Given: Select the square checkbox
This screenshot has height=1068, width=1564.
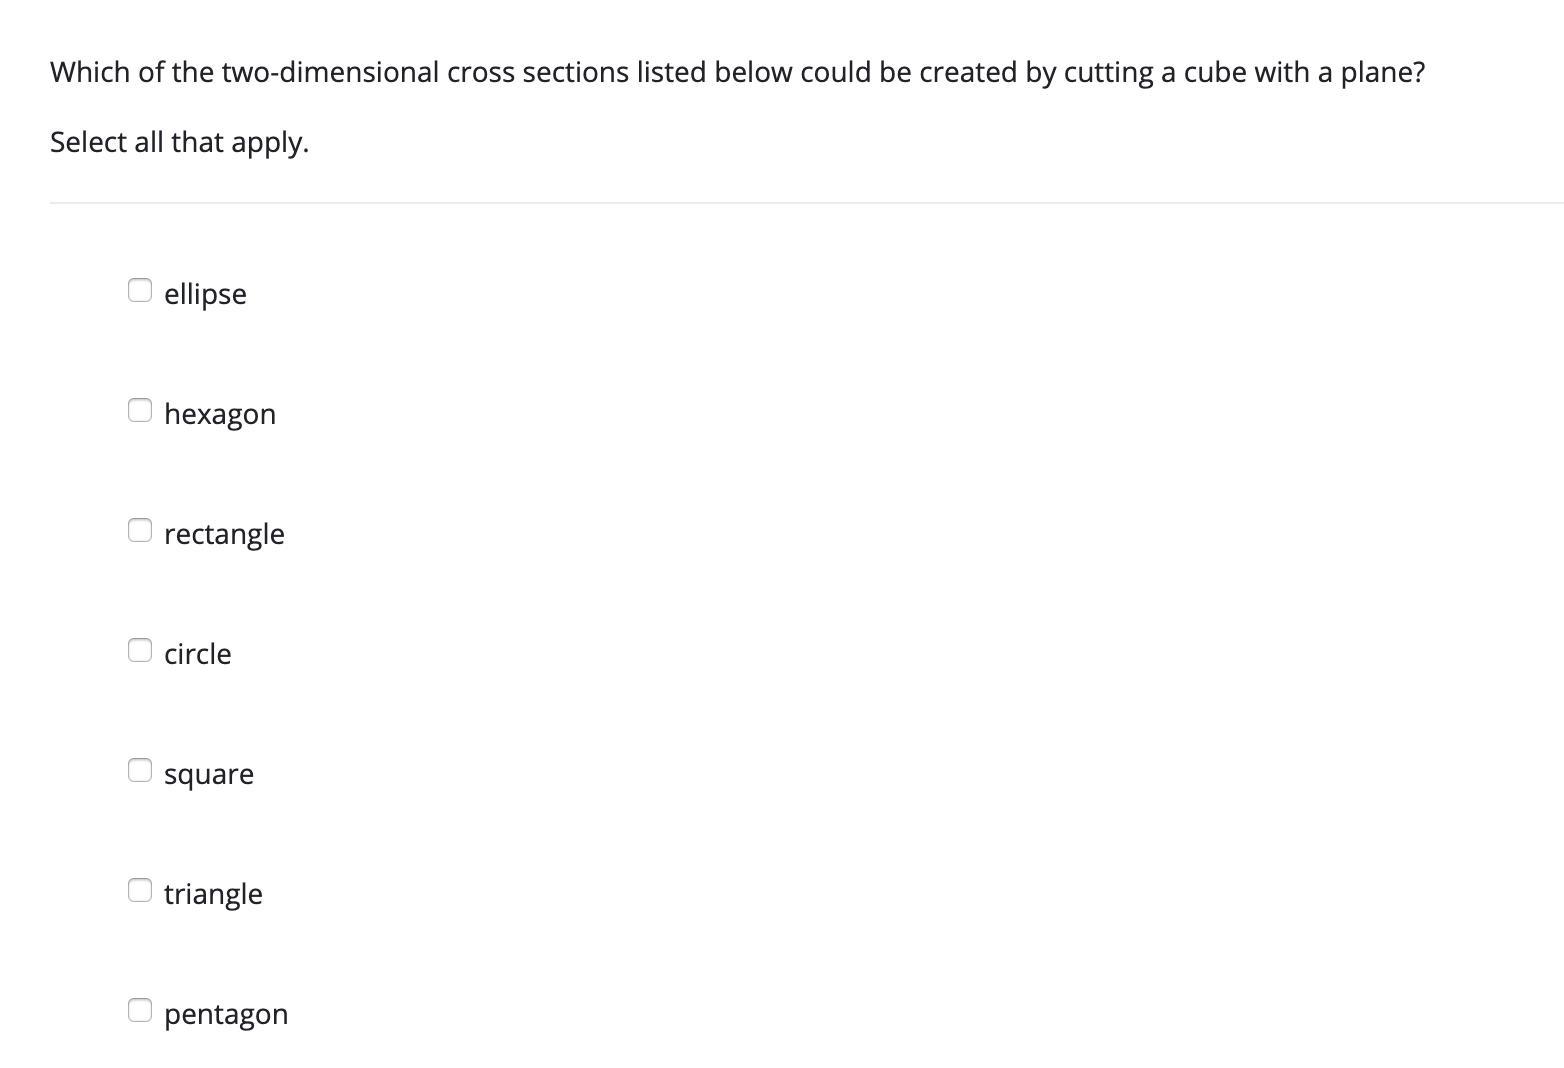Looking at the screenshot, I should click(x=140, y=770).
